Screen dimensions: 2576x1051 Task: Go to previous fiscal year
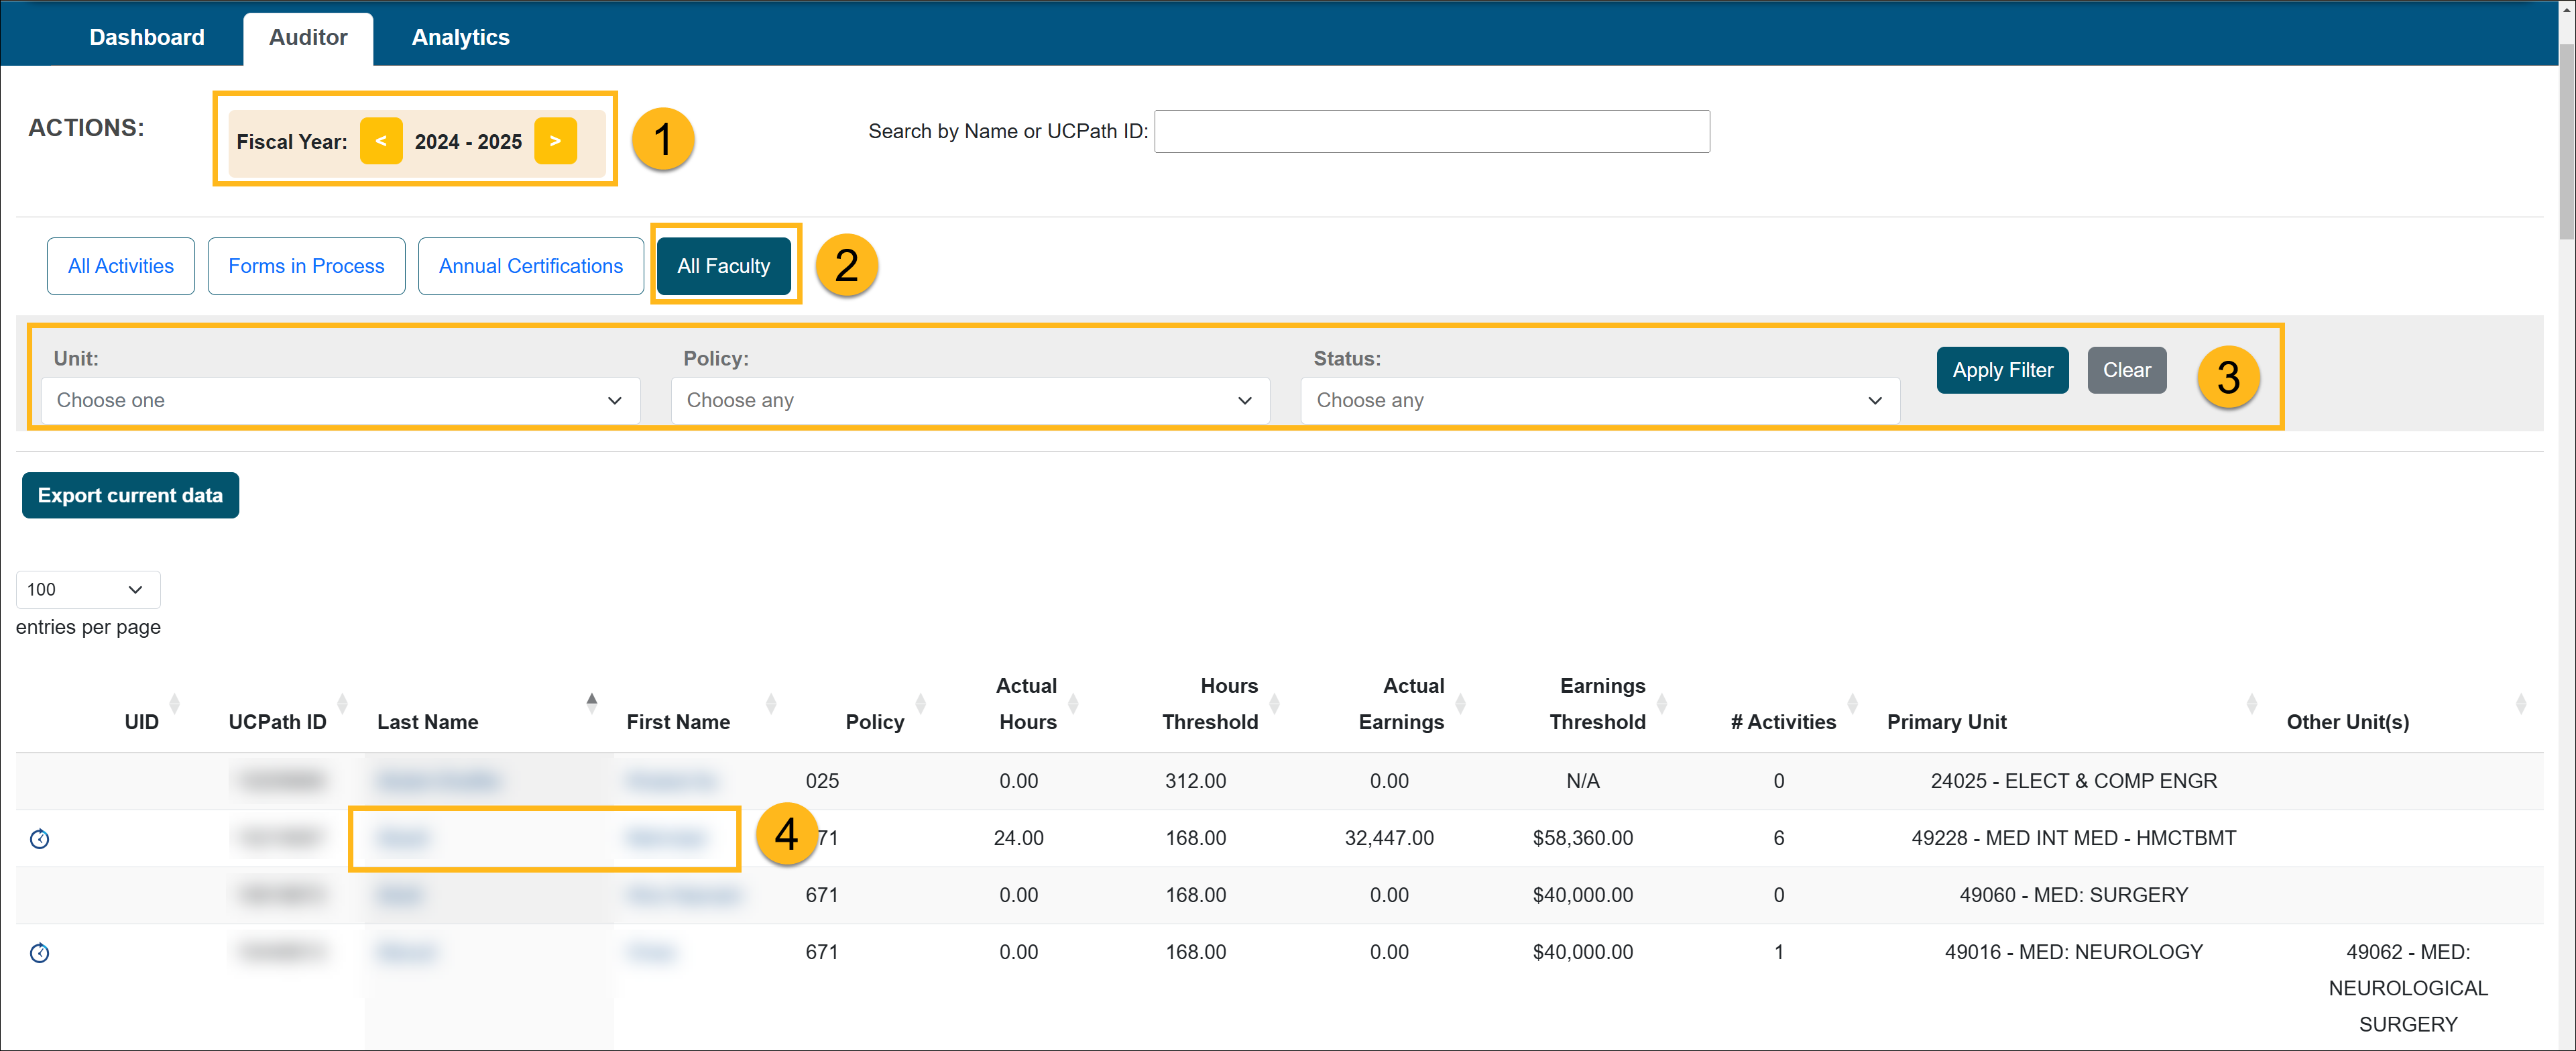[x=381, y=141]
